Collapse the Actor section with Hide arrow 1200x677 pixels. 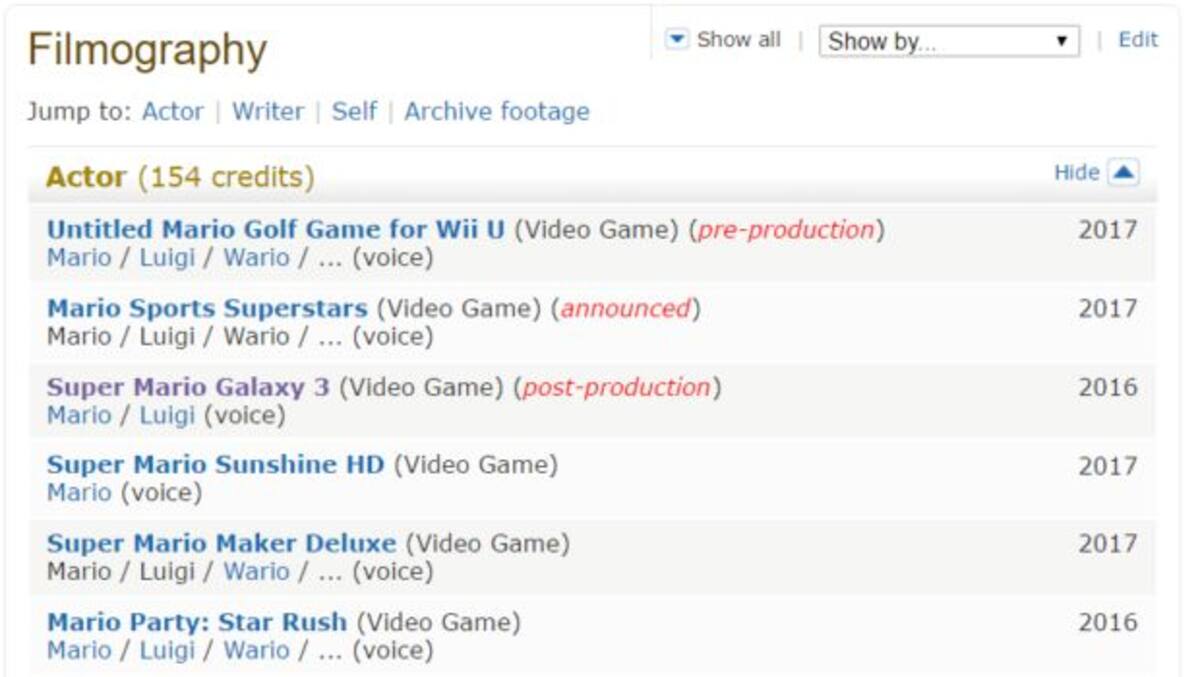(x=1123, y=173)
